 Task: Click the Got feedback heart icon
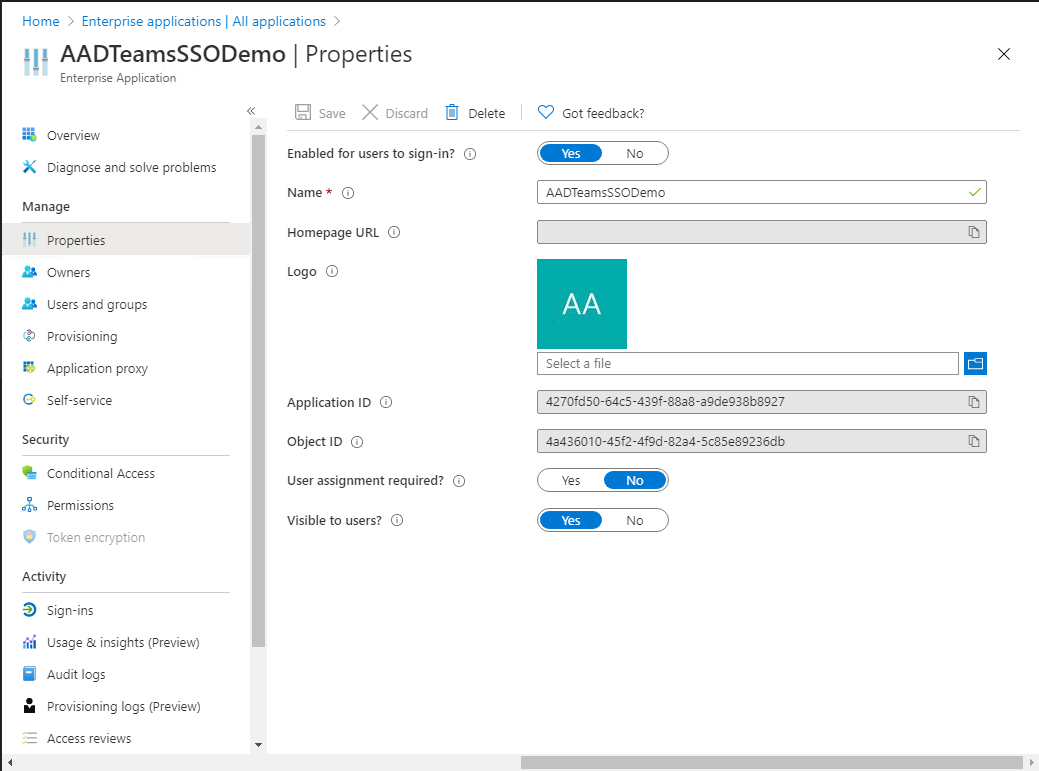[545, 112]
